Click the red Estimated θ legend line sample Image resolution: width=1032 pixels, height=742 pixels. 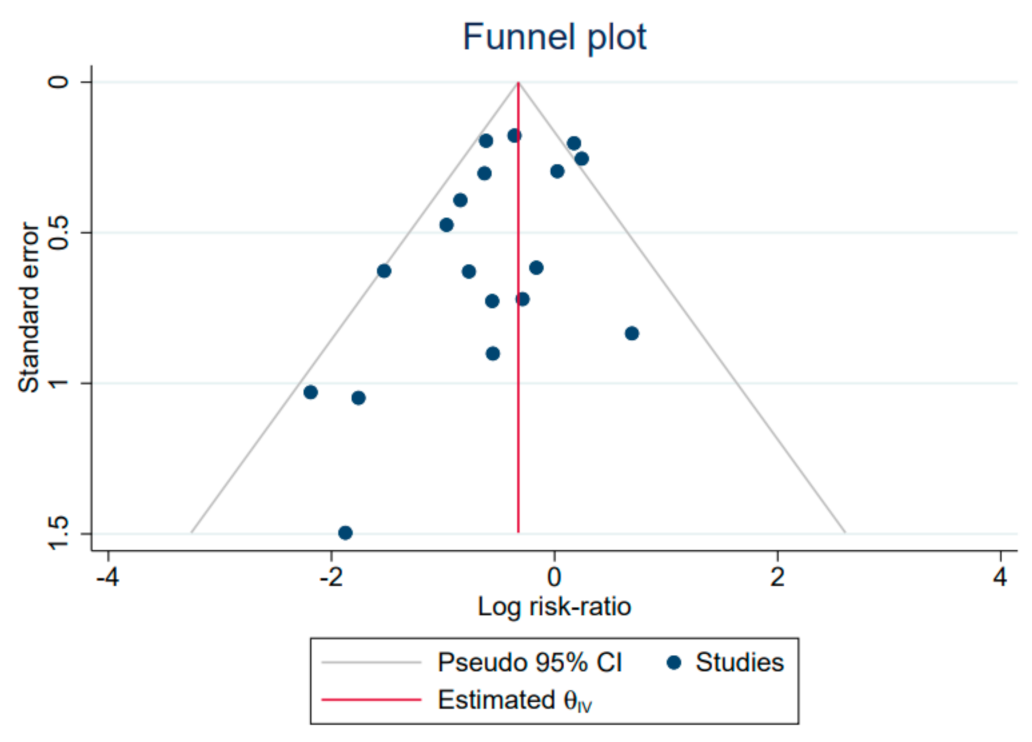371,700
